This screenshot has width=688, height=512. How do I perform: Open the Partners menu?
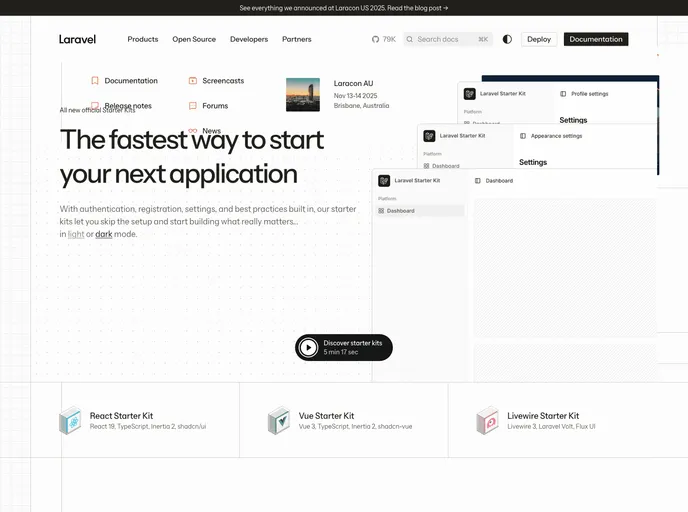(x=297, y=39)
